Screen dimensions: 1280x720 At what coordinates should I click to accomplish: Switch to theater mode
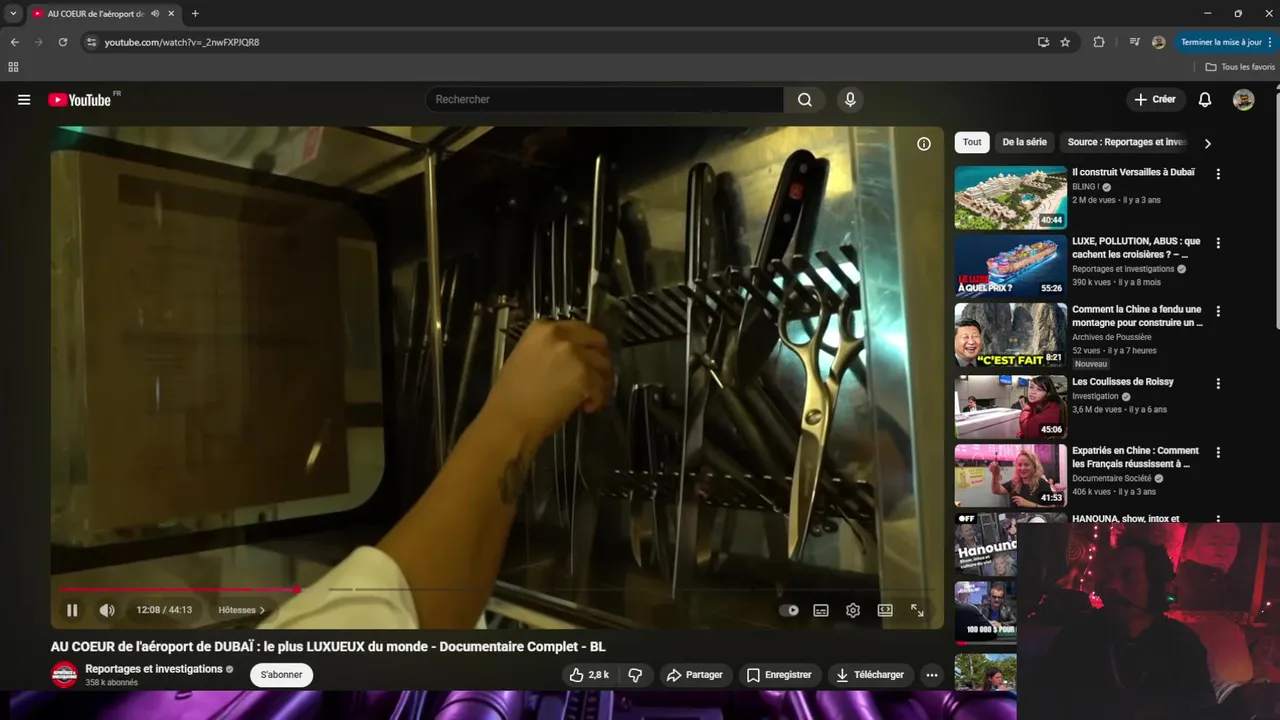[x=885, y=610]
